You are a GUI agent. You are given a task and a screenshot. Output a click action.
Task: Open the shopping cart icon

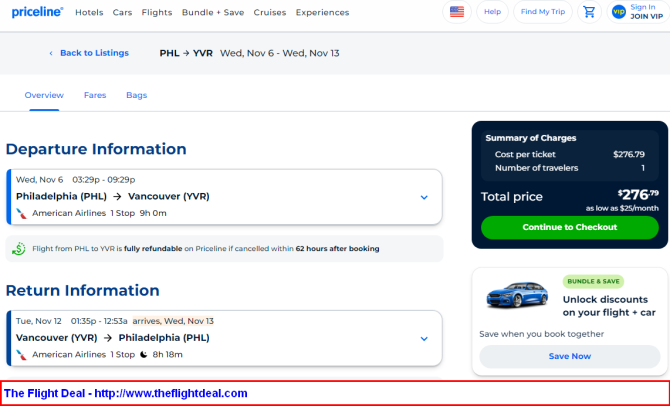(x=589, y=12)
